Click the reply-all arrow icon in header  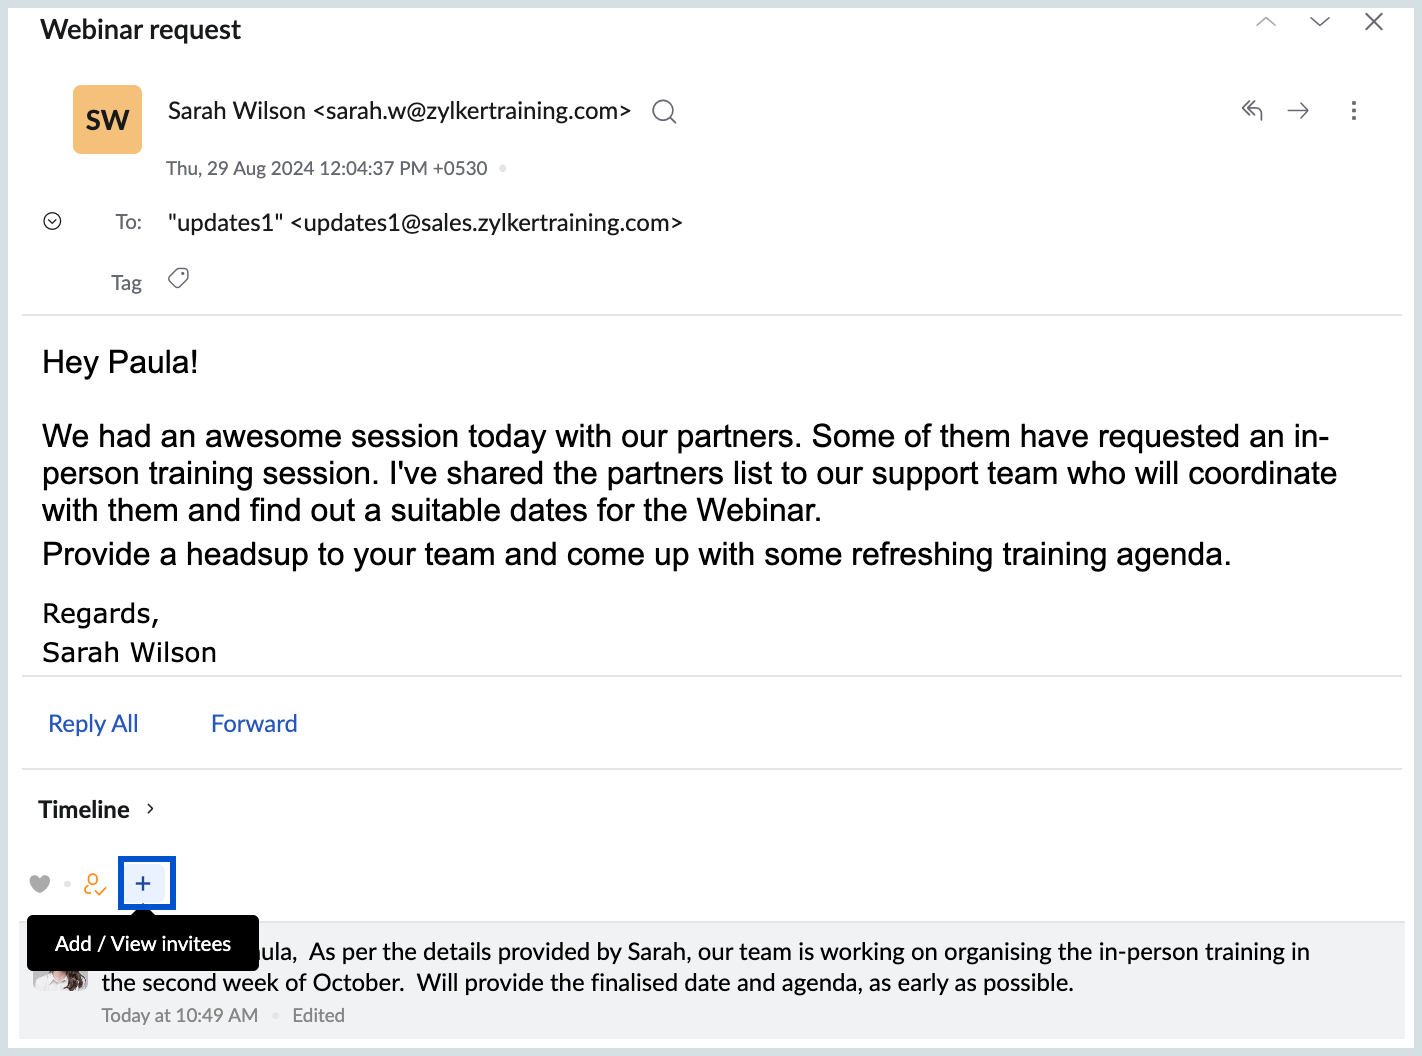click(x=1252, y=110)
